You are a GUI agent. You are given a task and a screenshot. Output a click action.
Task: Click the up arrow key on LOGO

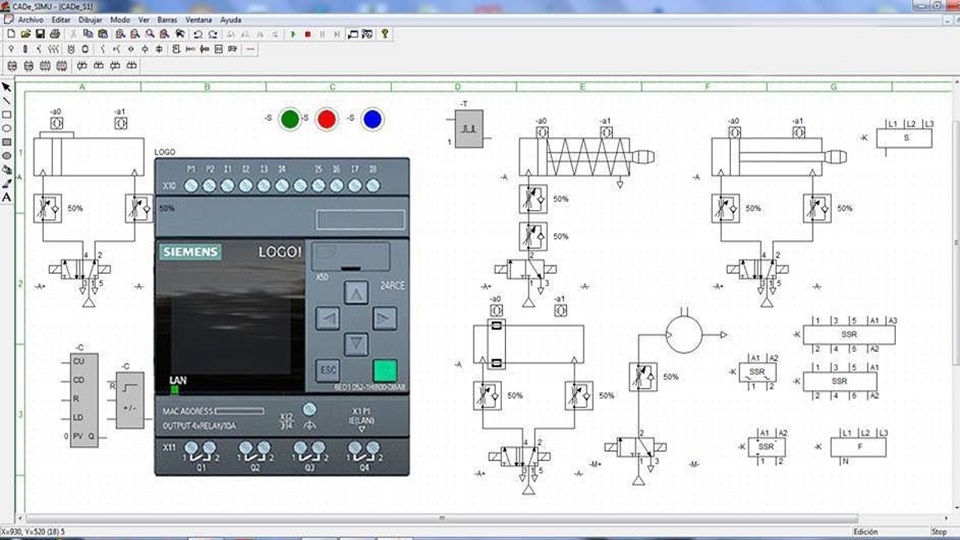(x=356, y=293)
